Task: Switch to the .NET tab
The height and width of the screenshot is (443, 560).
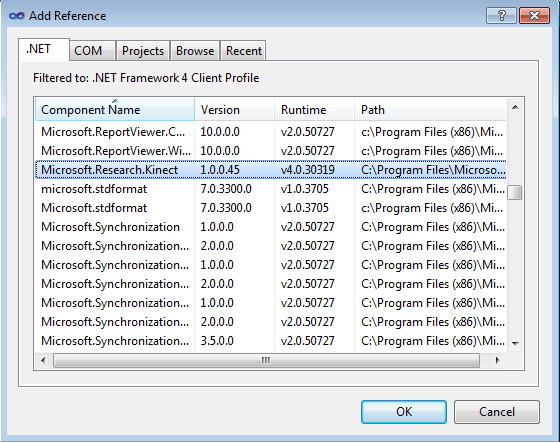Action: point(44,49)
